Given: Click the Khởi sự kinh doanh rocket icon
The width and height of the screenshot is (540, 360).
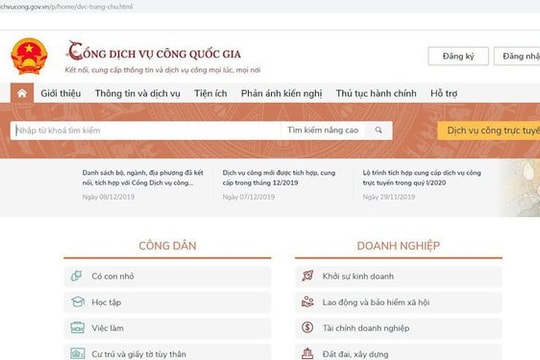Looking at the screenshot, I should pos(308,276).
